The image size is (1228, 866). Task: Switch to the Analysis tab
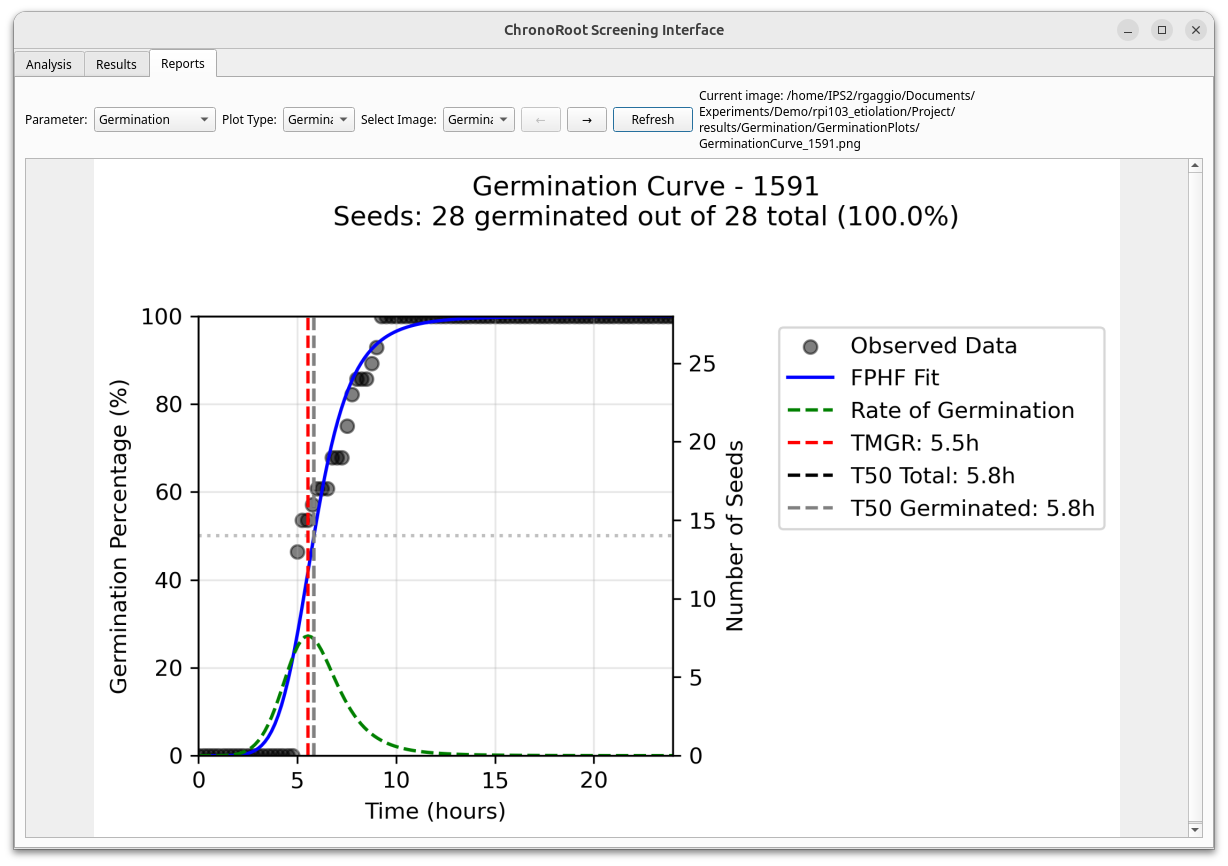point(49,64)
